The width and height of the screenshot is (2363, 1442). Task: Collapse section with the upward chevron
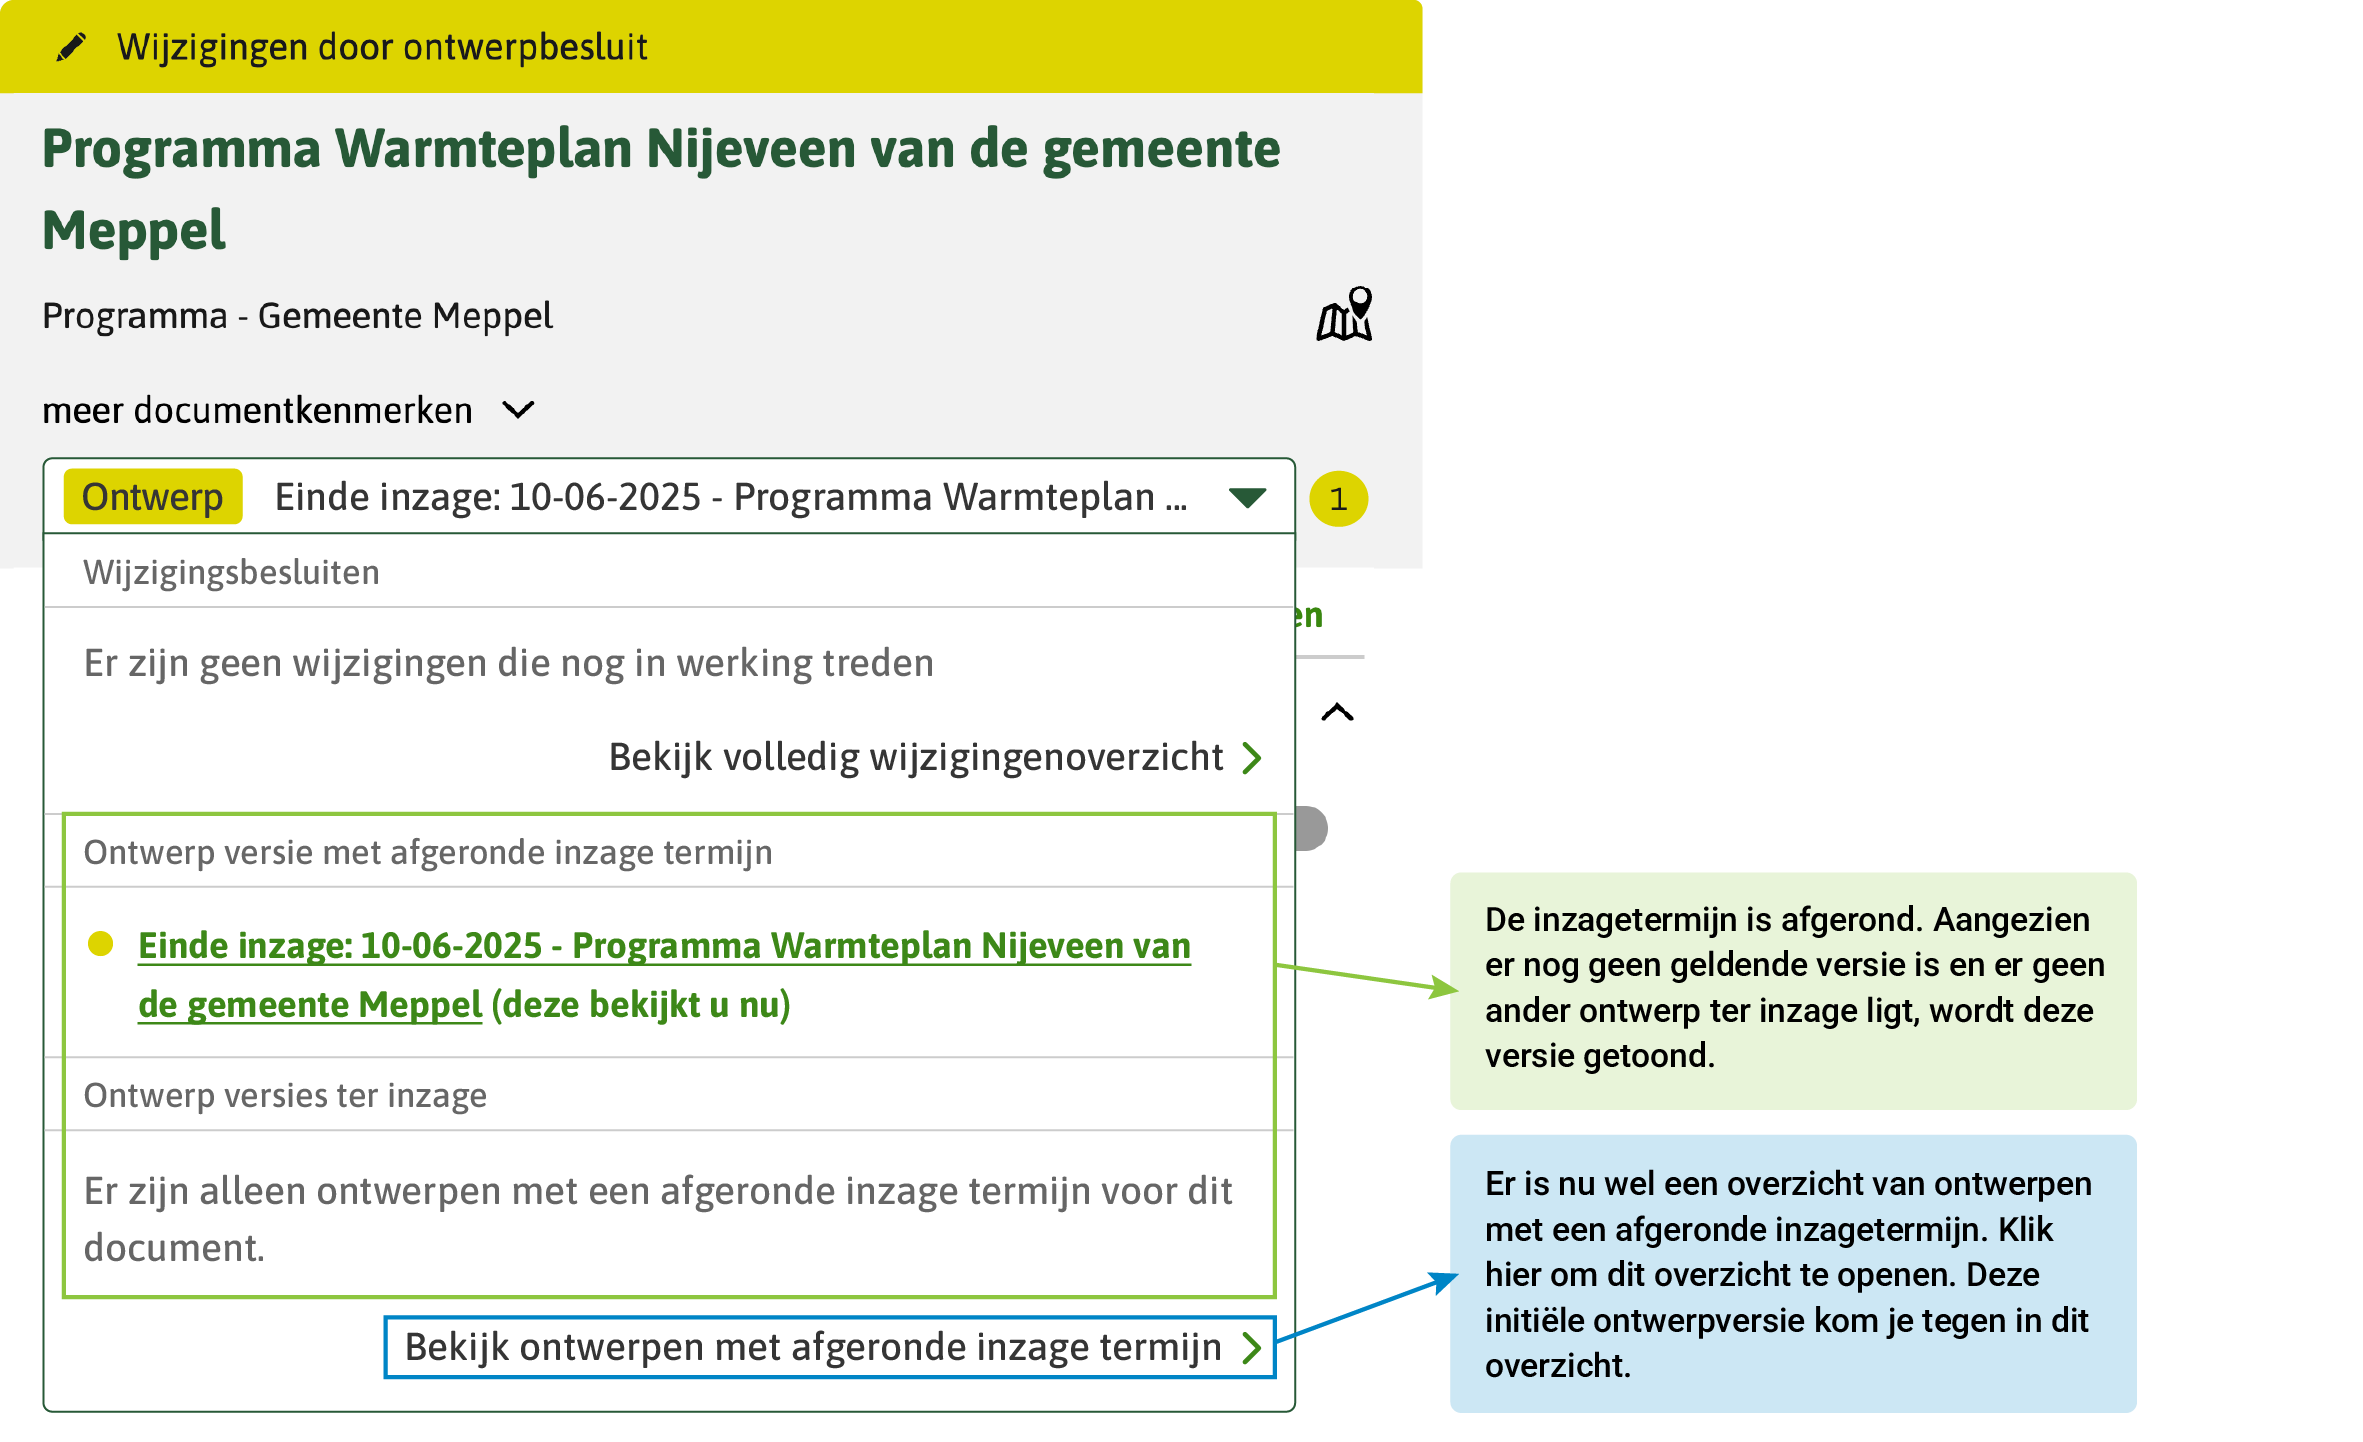tap(1337, 712)
